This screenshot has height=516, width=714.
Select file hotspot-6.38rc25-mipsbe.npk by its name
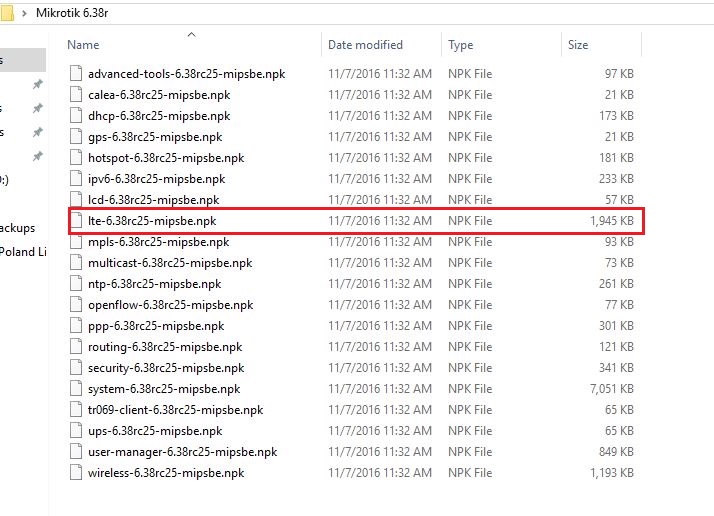pyautogui.click(x=166, y=158)
